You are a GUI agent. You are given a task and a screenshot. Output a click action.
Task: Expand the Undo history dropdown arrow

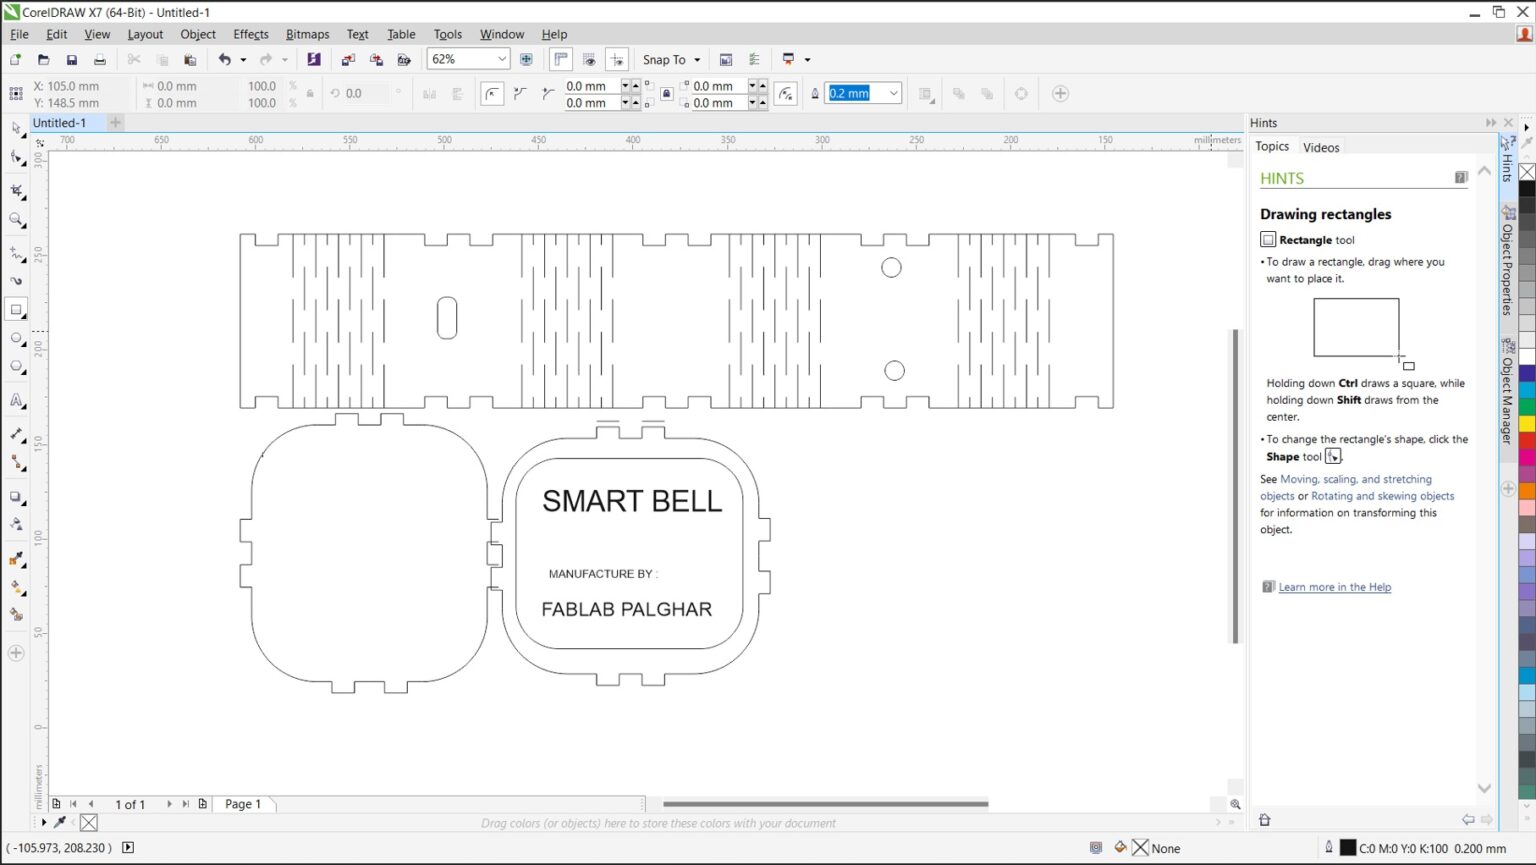point(242,60)
